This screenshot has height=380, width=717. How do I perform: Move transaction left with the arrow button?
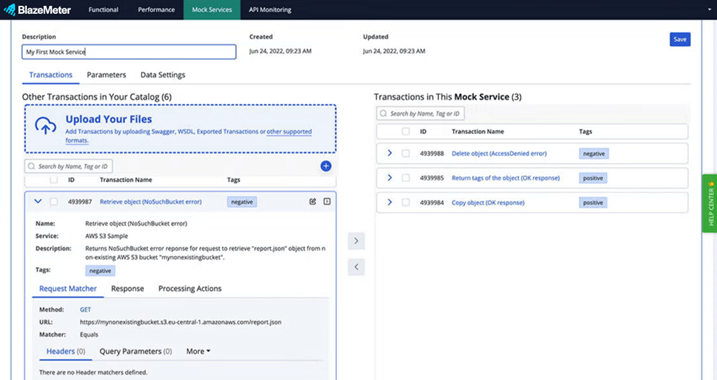pos(356,267)
